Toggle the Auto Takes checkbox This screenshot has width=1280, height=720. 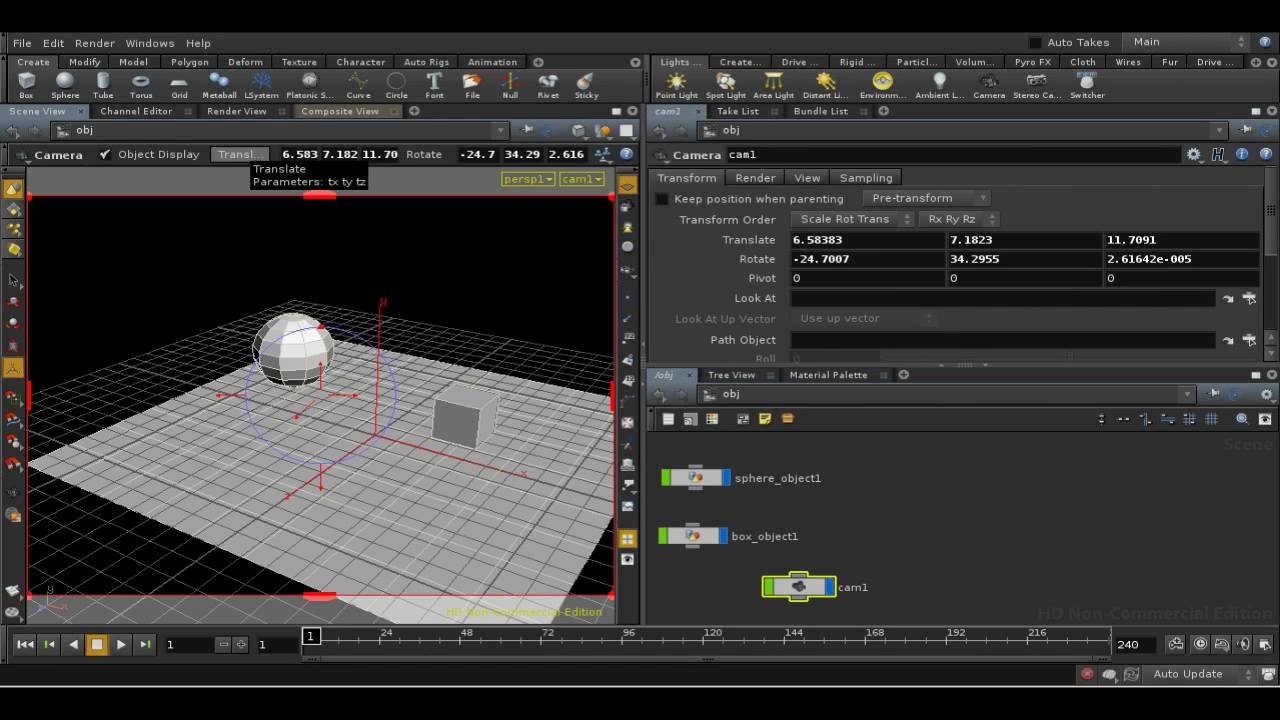click(x=1035, y=43)
